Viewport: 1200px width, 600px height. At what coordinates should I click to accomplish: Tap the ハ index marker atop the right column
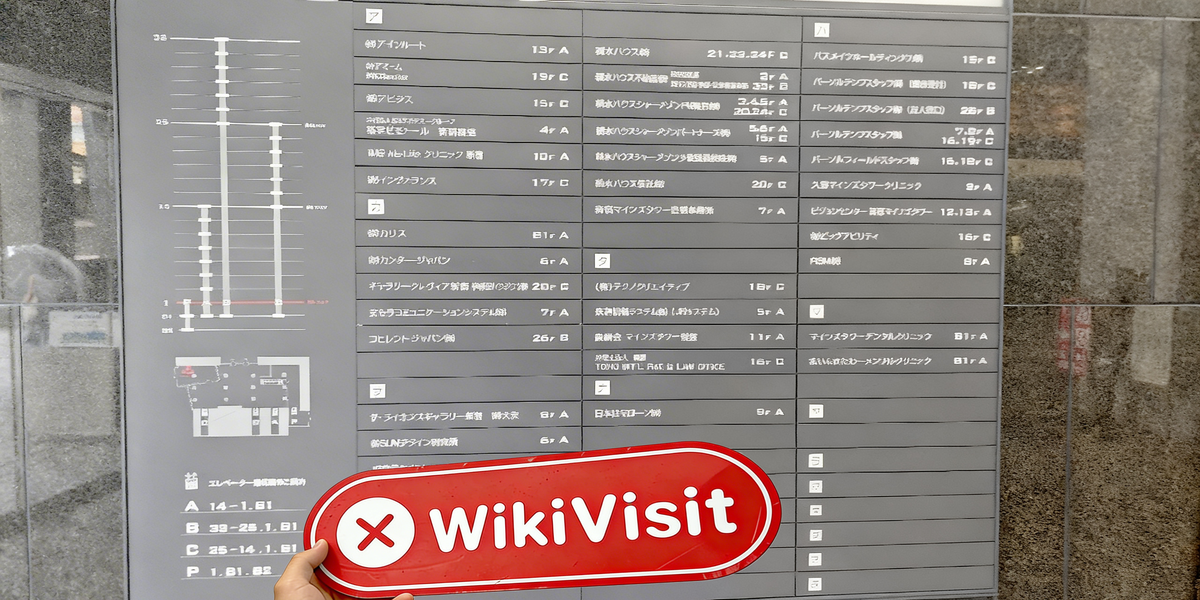822,30
